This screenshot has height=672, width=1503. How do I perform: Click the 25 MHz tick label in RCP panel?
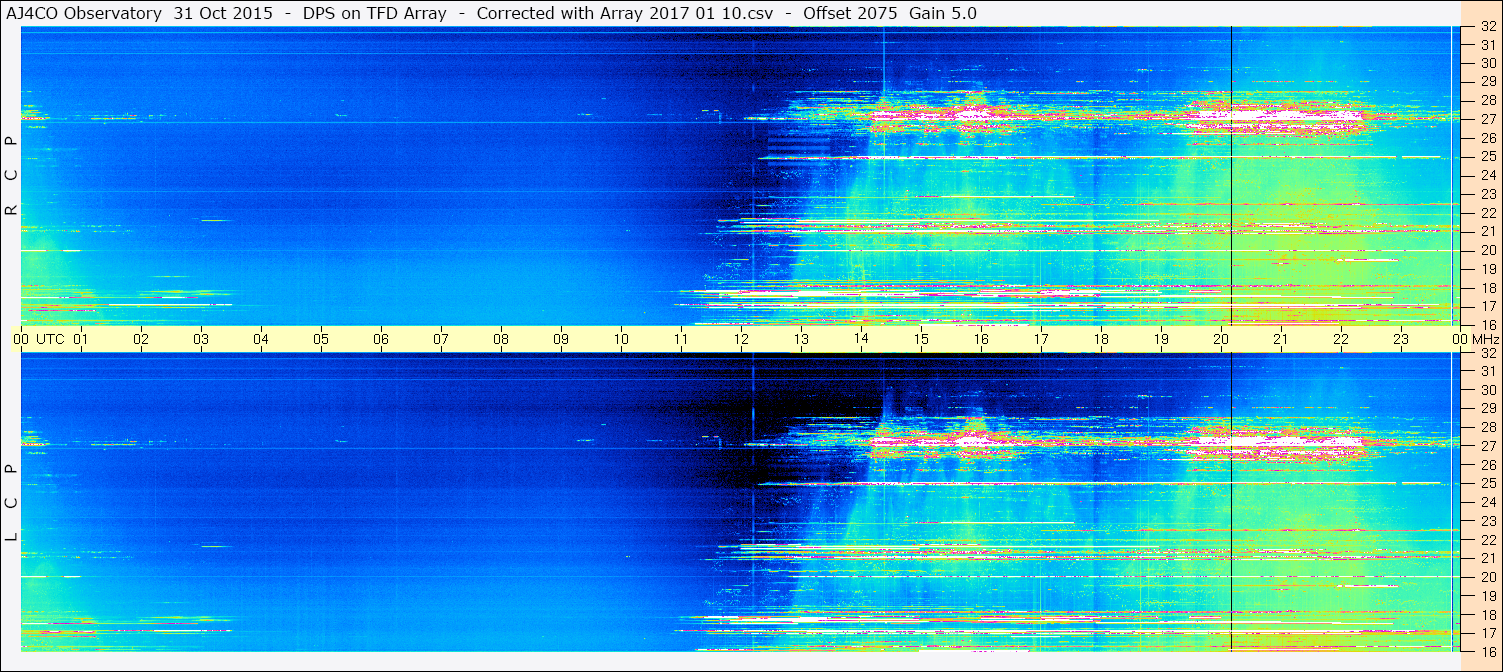1487,156
